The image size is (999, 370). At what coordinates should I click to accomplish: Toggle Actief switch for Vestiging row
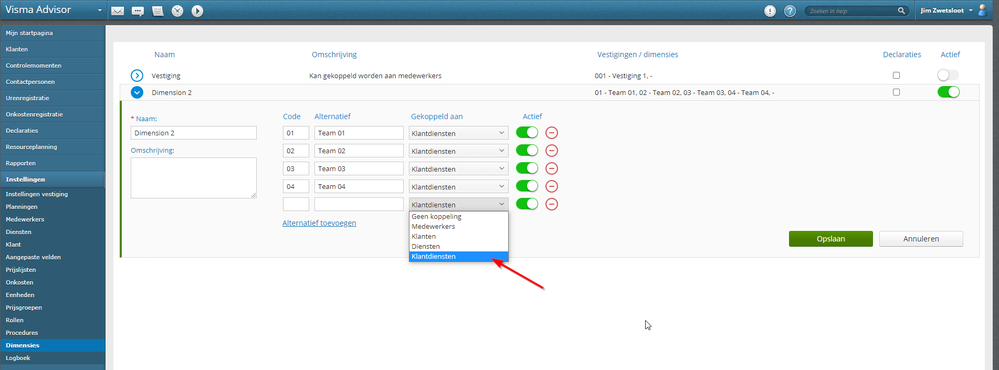[948, 75]
